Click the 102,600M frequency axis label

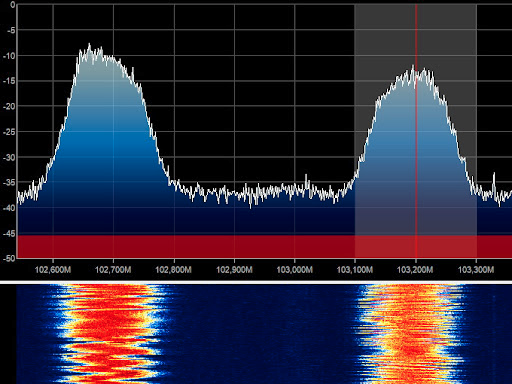53,269
